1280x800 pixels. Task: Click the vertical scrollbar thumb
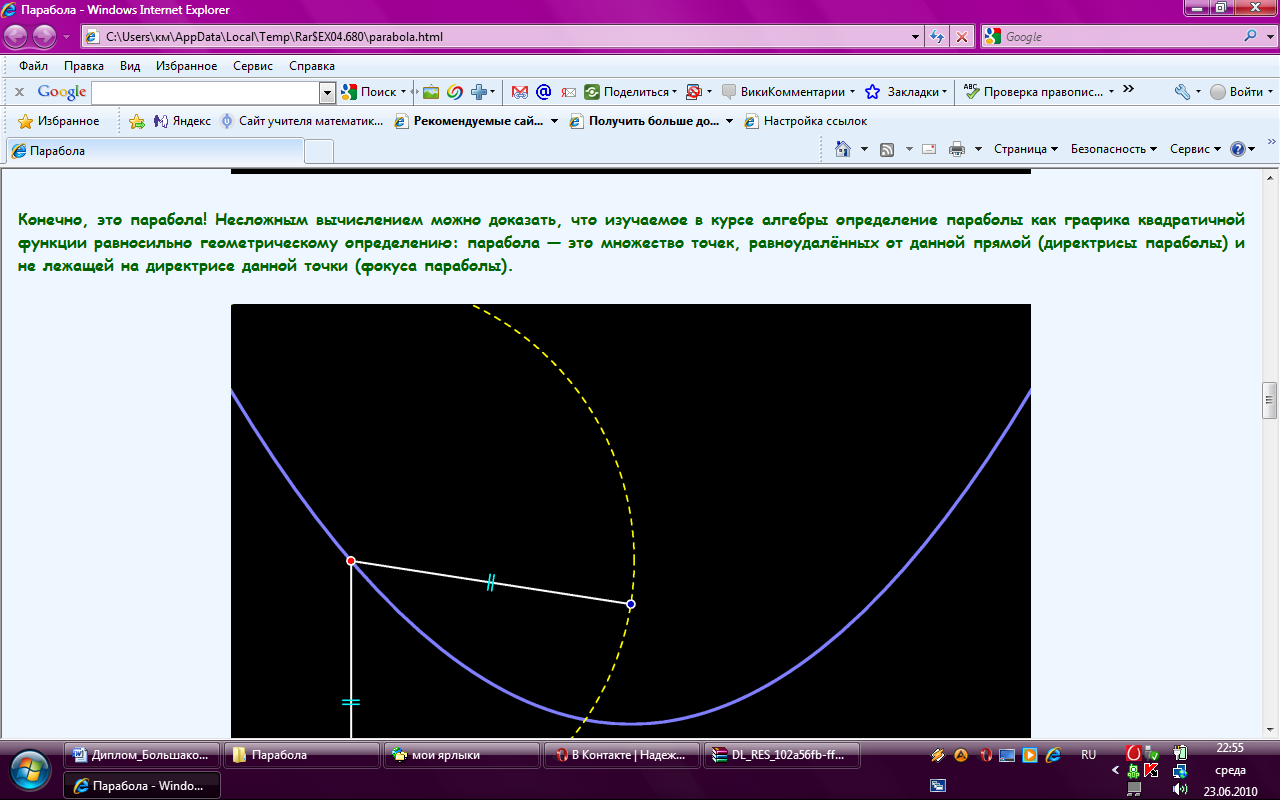click(1271, 400)
